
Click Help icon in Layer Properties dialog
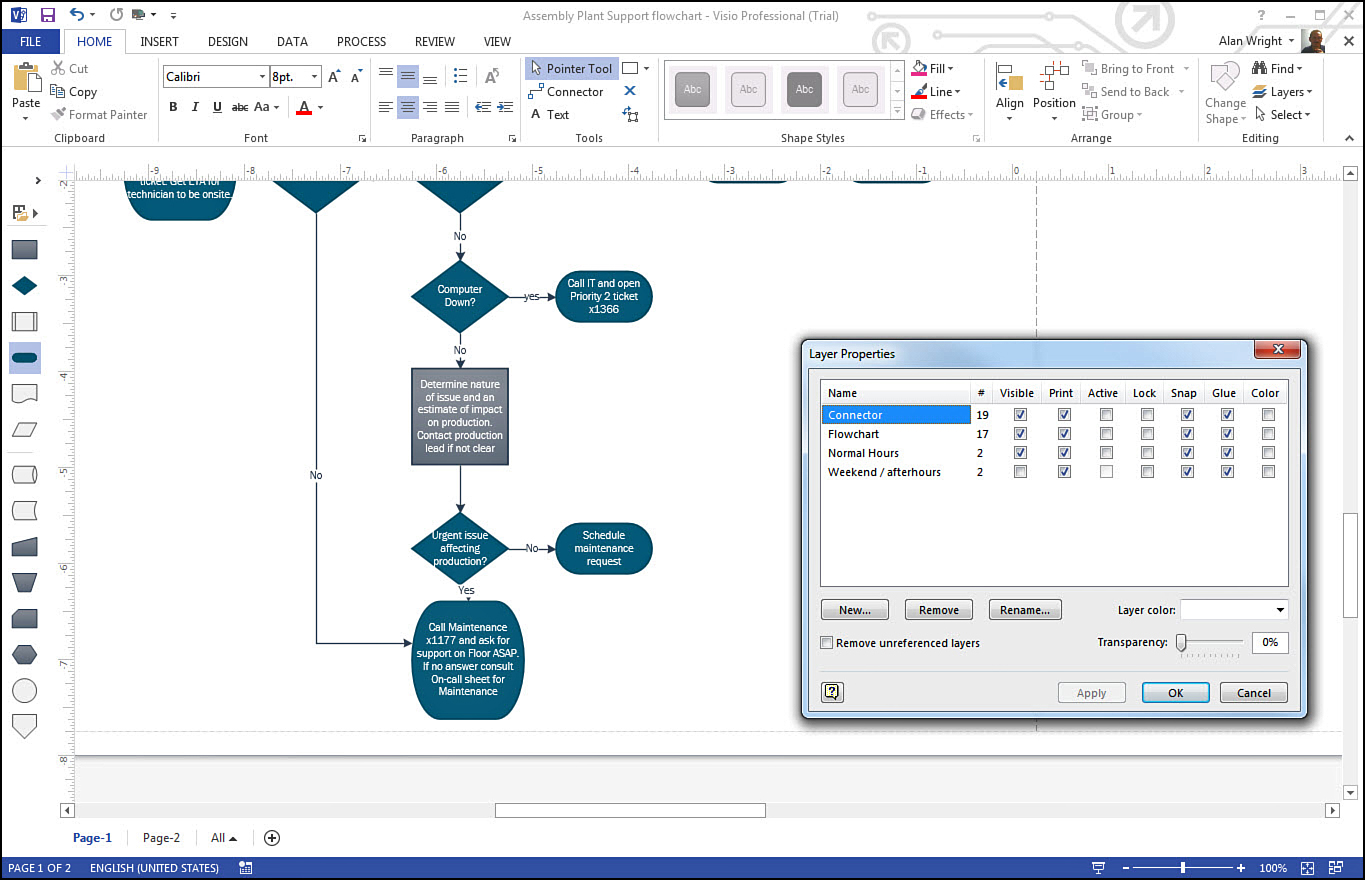pos(832,692)
